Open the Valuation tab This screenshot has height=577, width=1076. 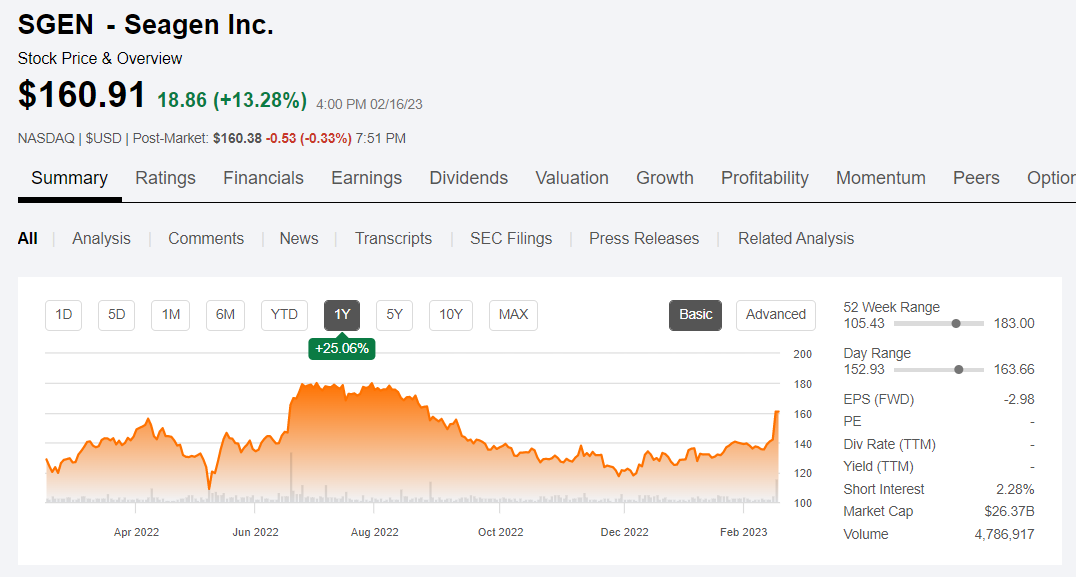571,178
